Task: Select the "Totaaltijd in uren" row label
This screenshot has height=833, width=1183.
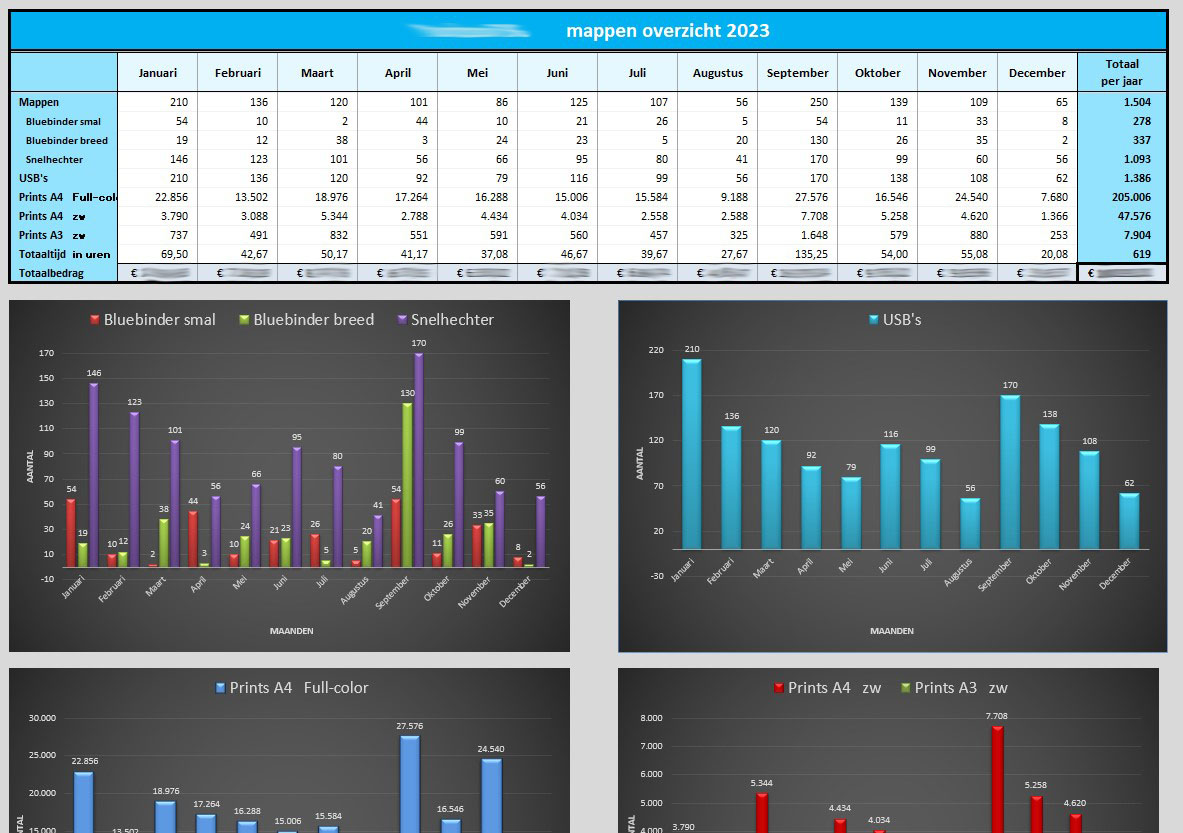Action: (64, 254)
